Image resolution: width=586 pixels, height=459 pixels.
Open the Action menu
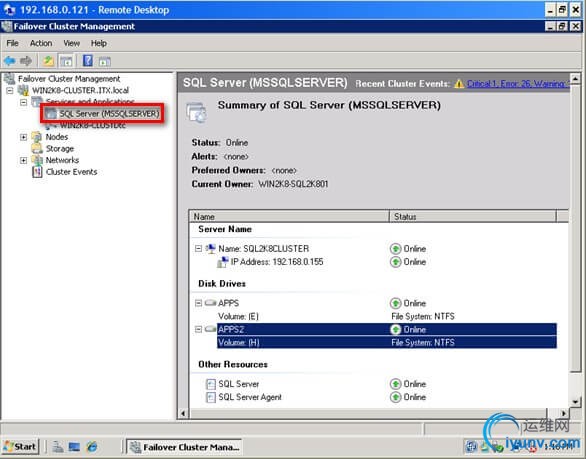41,43
